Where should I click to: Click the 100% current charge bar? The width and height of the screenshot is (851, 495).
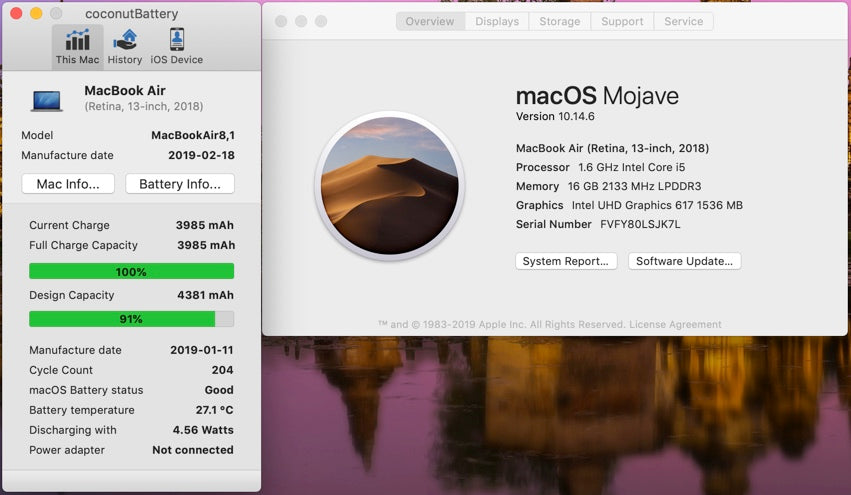click(x=131, y=271)
